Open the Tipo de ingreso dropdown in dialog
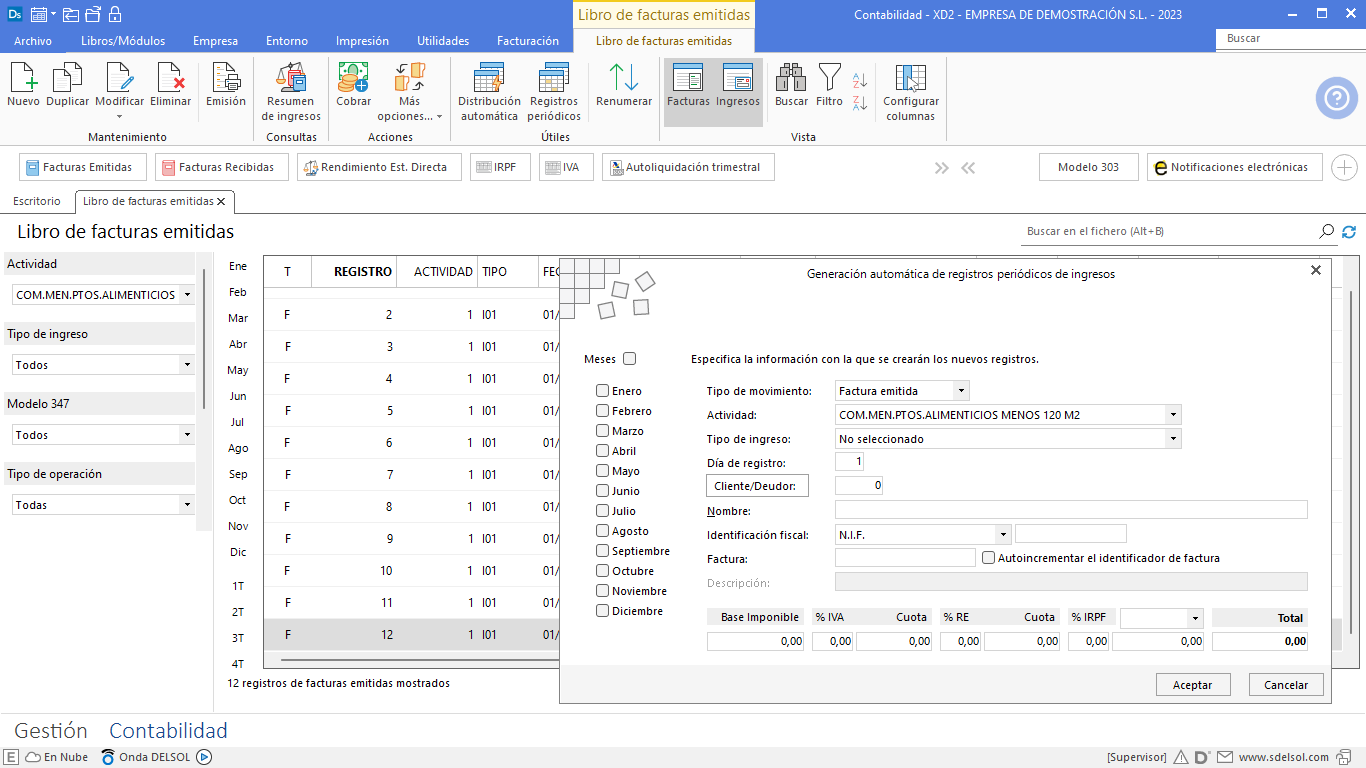The image size is (1366, 768). click(x=1172, y=439)
